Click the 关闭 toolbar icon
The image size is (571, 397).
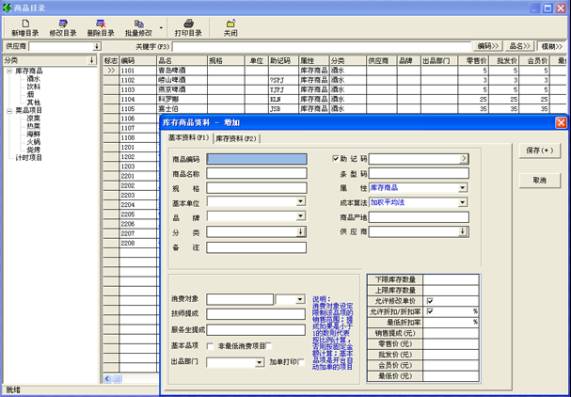pos(231,24)
